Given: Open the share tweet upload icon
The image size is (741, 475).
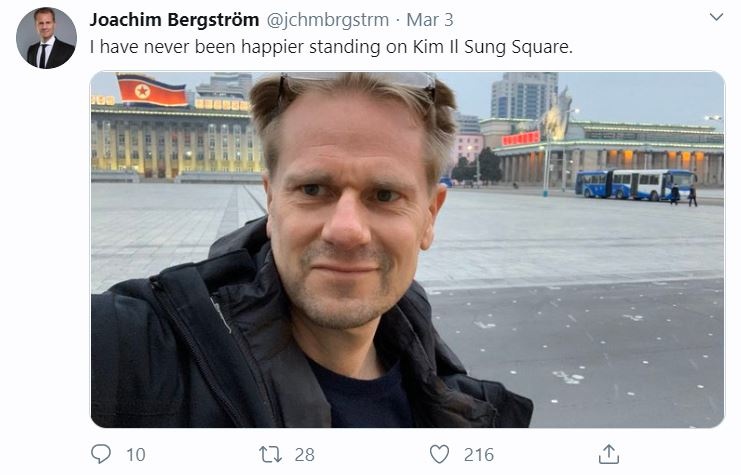Looking at the screenshot, I should 609,454.
